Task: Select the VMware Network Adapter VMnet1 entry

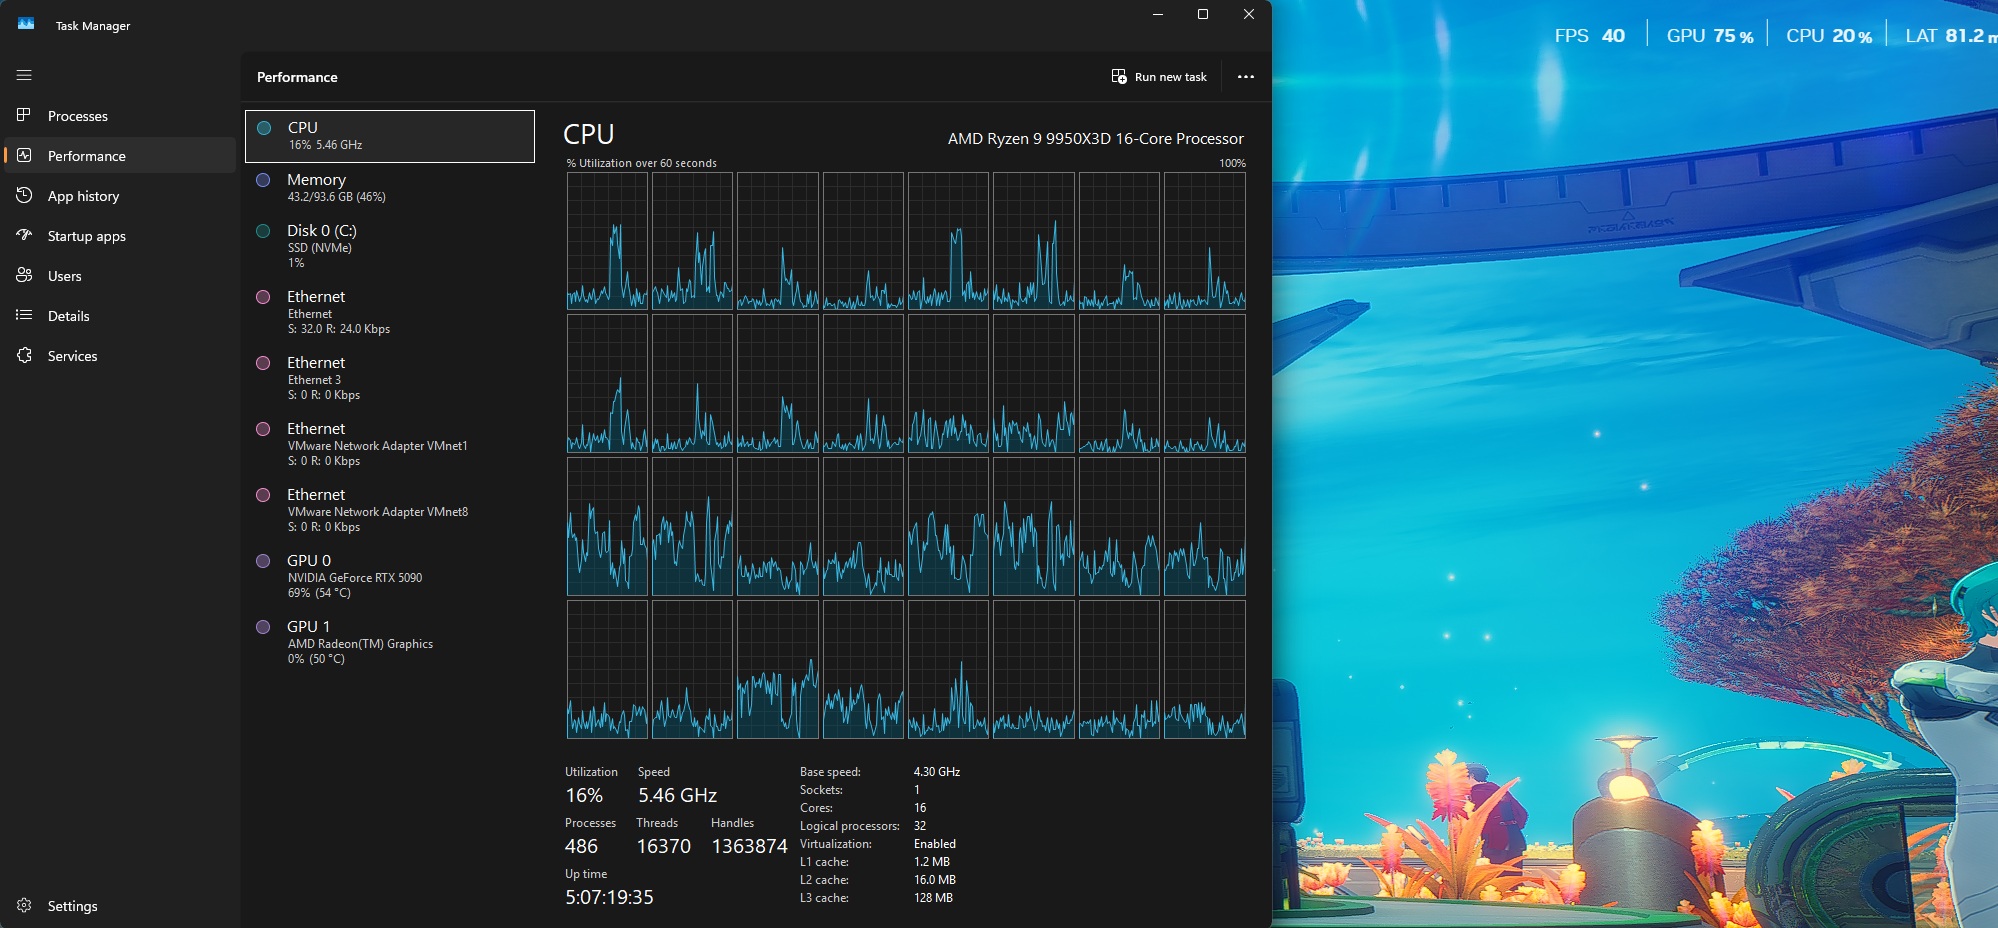Action: pos(390,444)
